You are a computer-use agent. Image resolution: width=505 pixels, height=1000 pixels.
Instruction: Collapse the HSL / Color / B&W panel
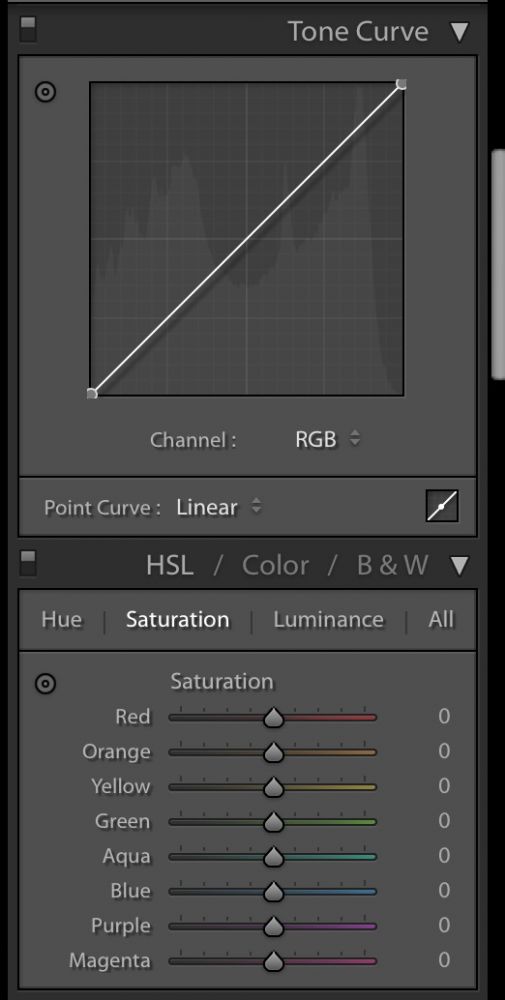click(460, 565)
